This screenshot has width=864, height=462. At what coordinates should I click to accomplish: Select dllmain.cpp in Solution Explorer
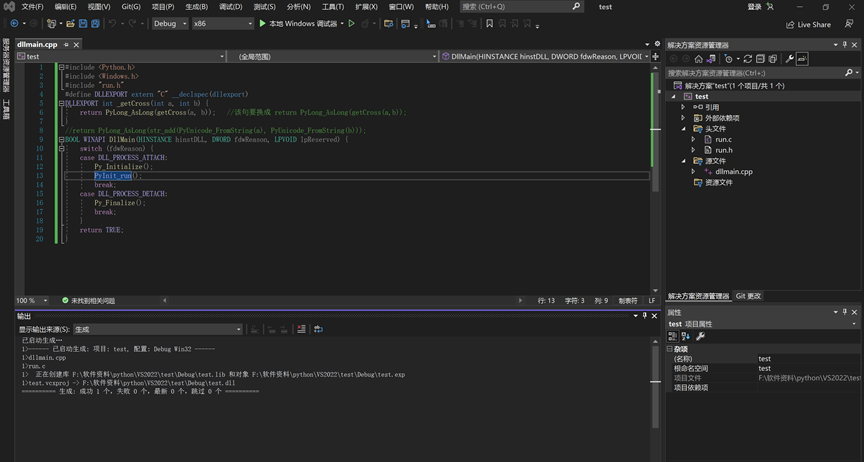tap(733, 171)
